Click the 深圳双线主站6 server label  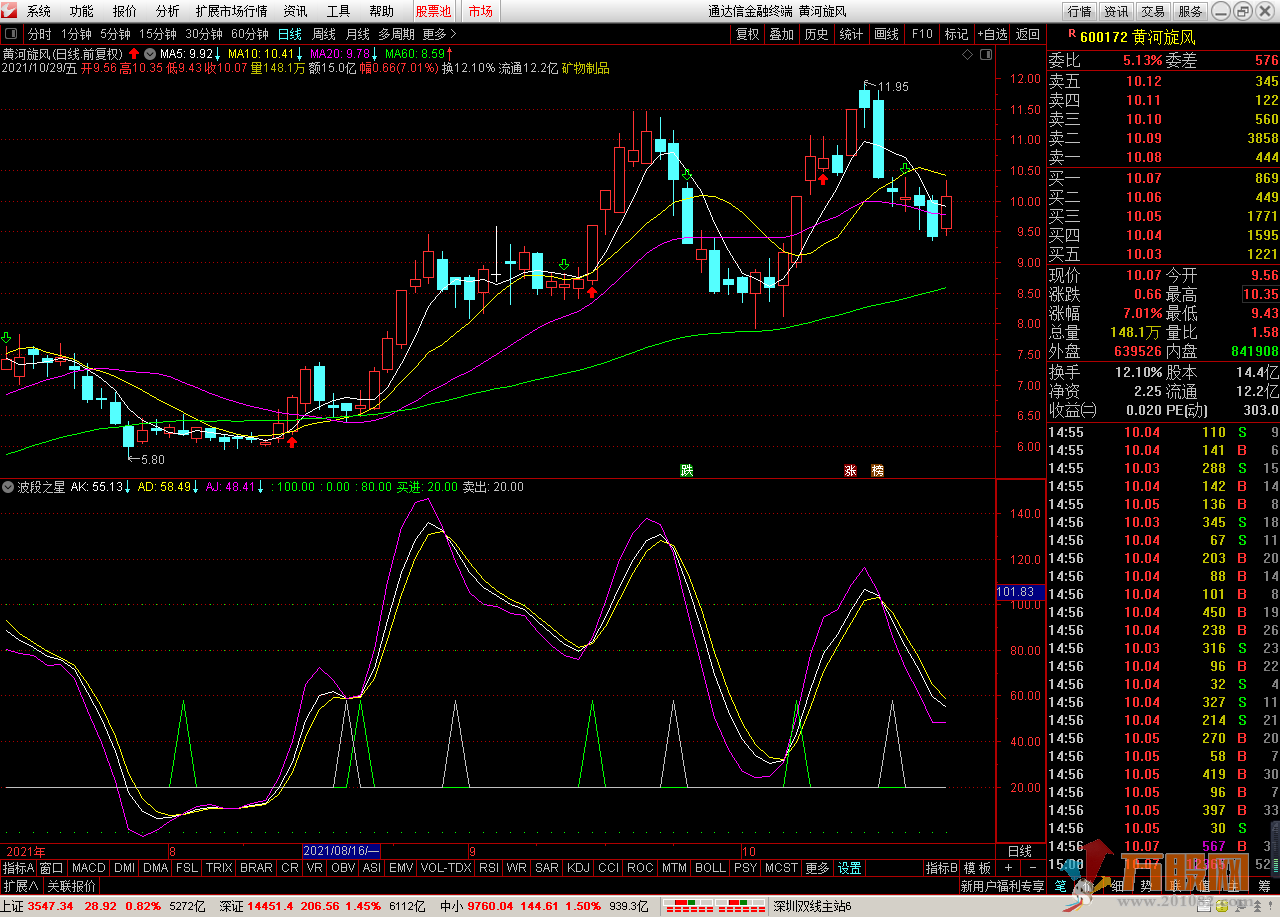811,906
